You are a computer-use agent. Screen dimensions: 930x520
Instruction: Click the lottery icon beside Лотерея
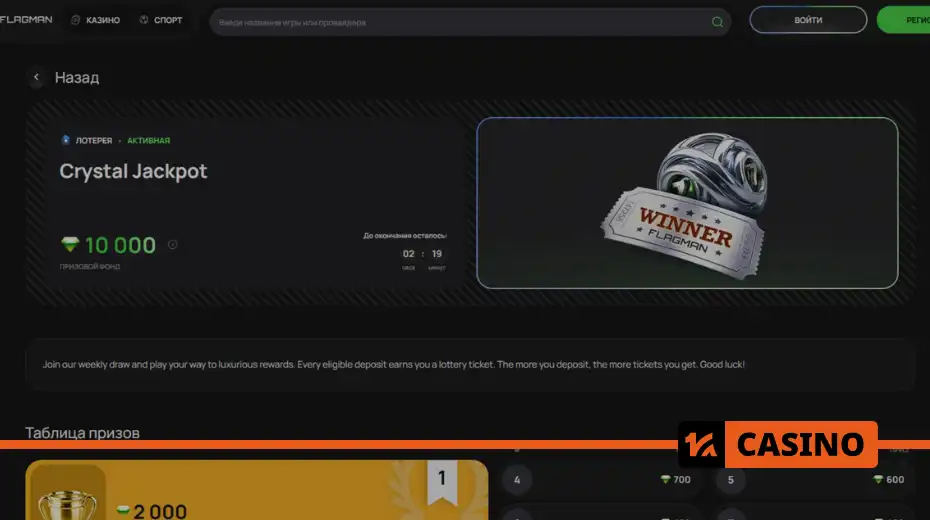66,140
